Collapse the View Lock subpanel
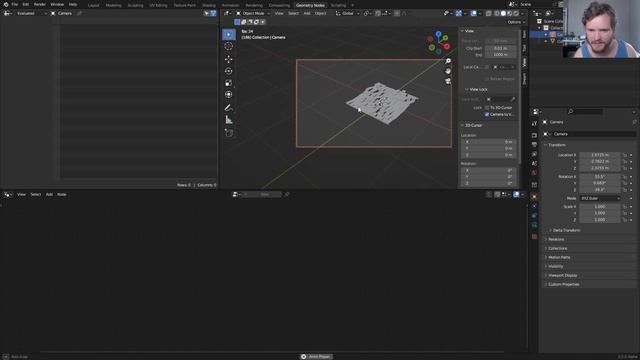 [478, 89]
